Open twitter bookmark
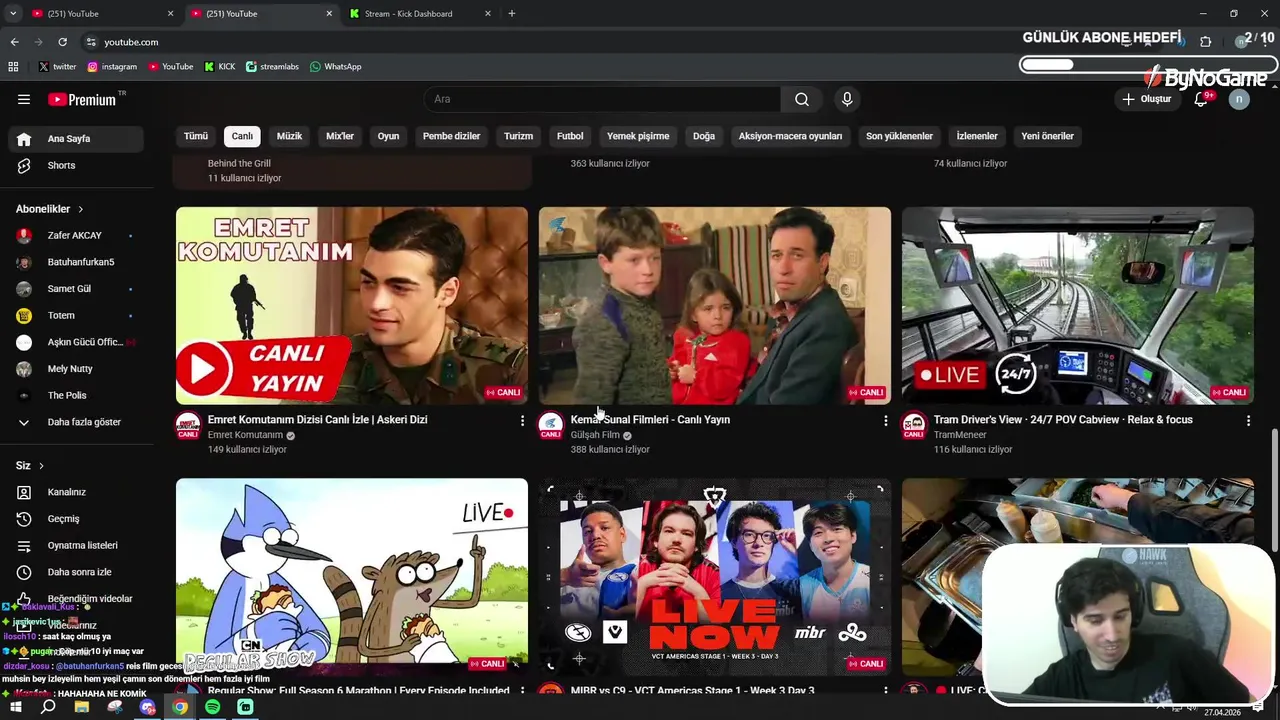This screenshot has height=720, width=1280. (58, 66)
